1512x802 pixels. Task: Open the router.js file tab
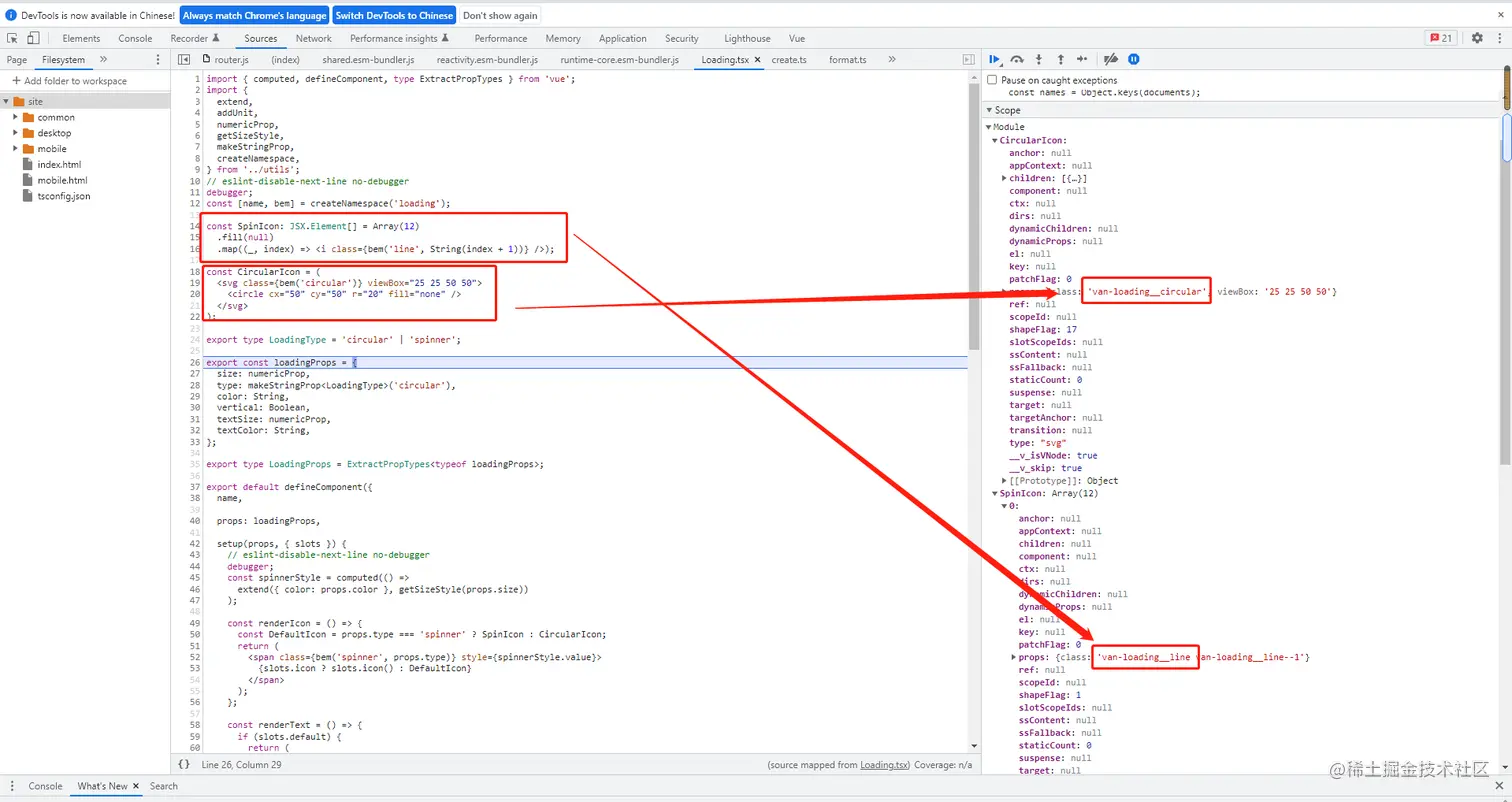click(225, 60)
